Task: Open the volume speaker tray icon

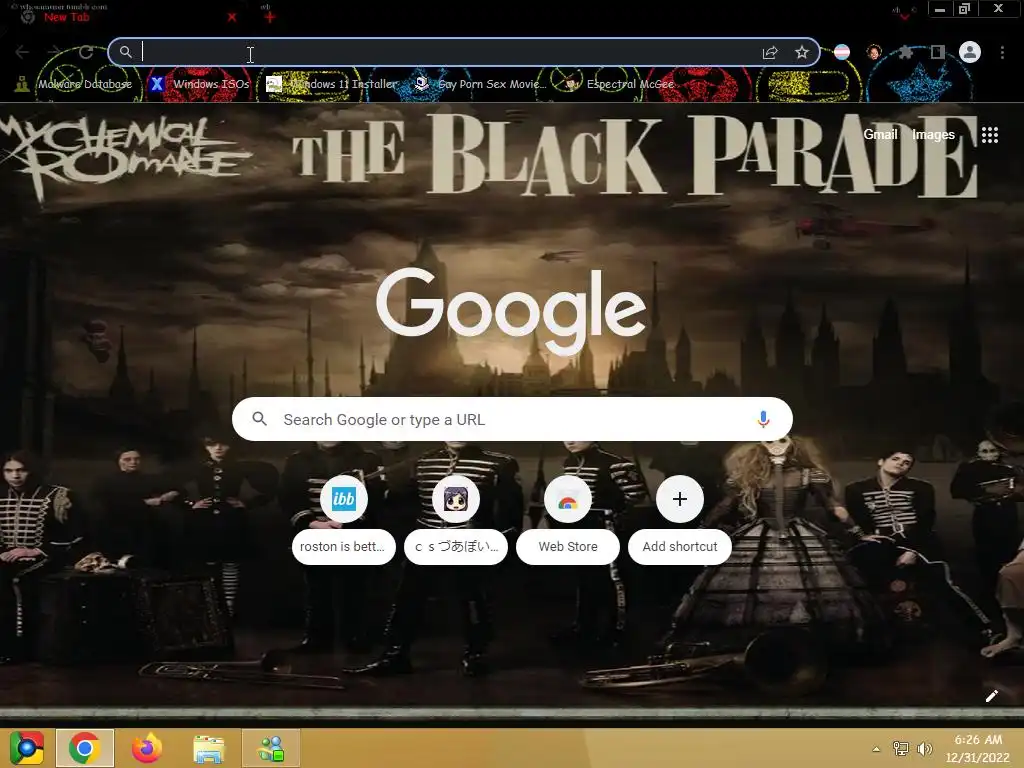Action: click(925, 748)
